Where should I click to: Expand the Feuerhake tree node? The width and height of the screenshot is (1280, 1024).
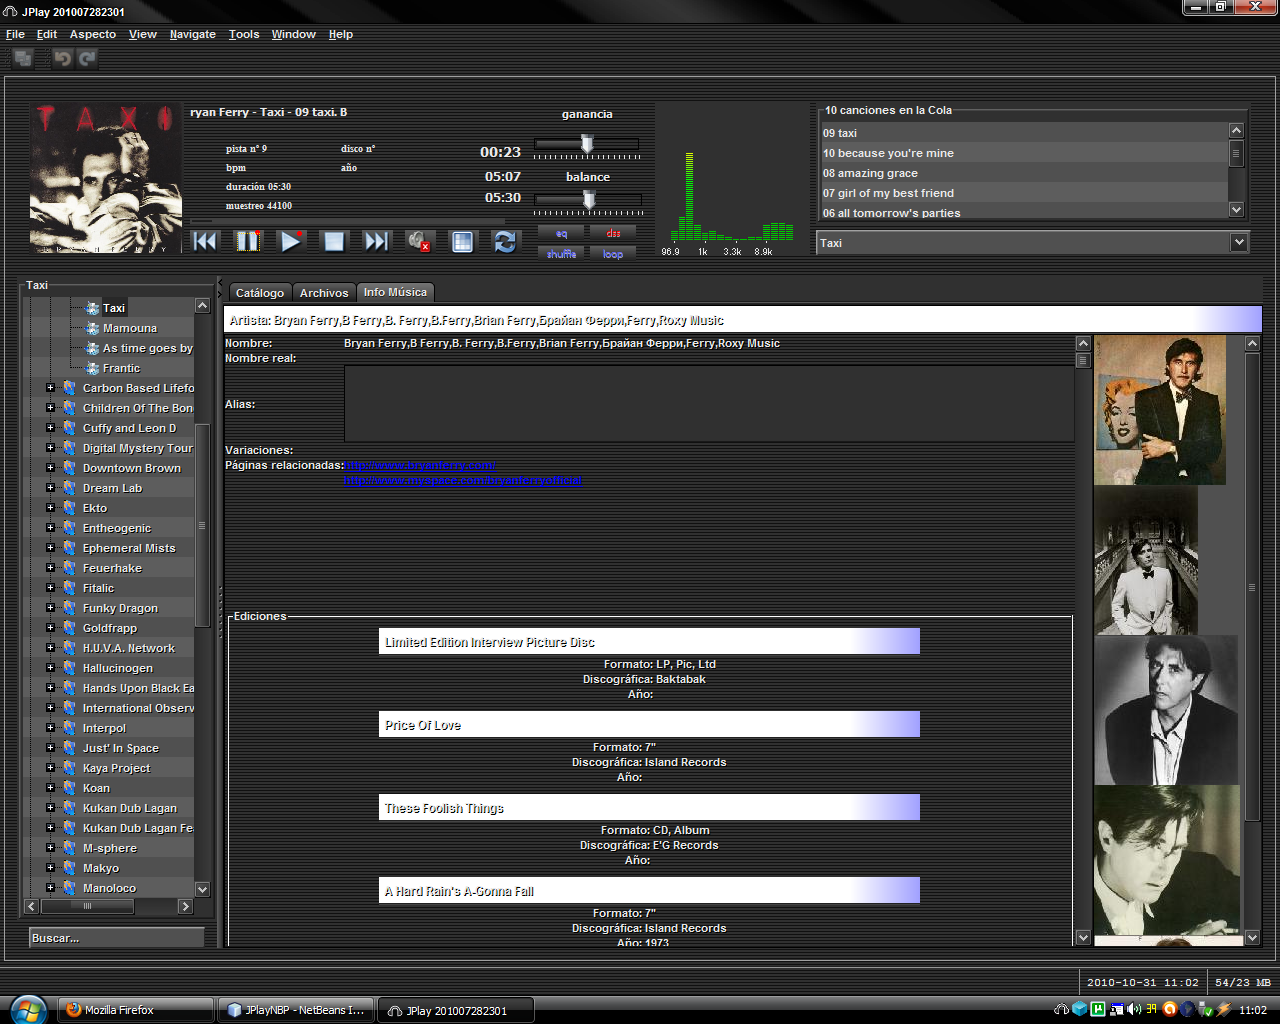click(x=50, y=568)
